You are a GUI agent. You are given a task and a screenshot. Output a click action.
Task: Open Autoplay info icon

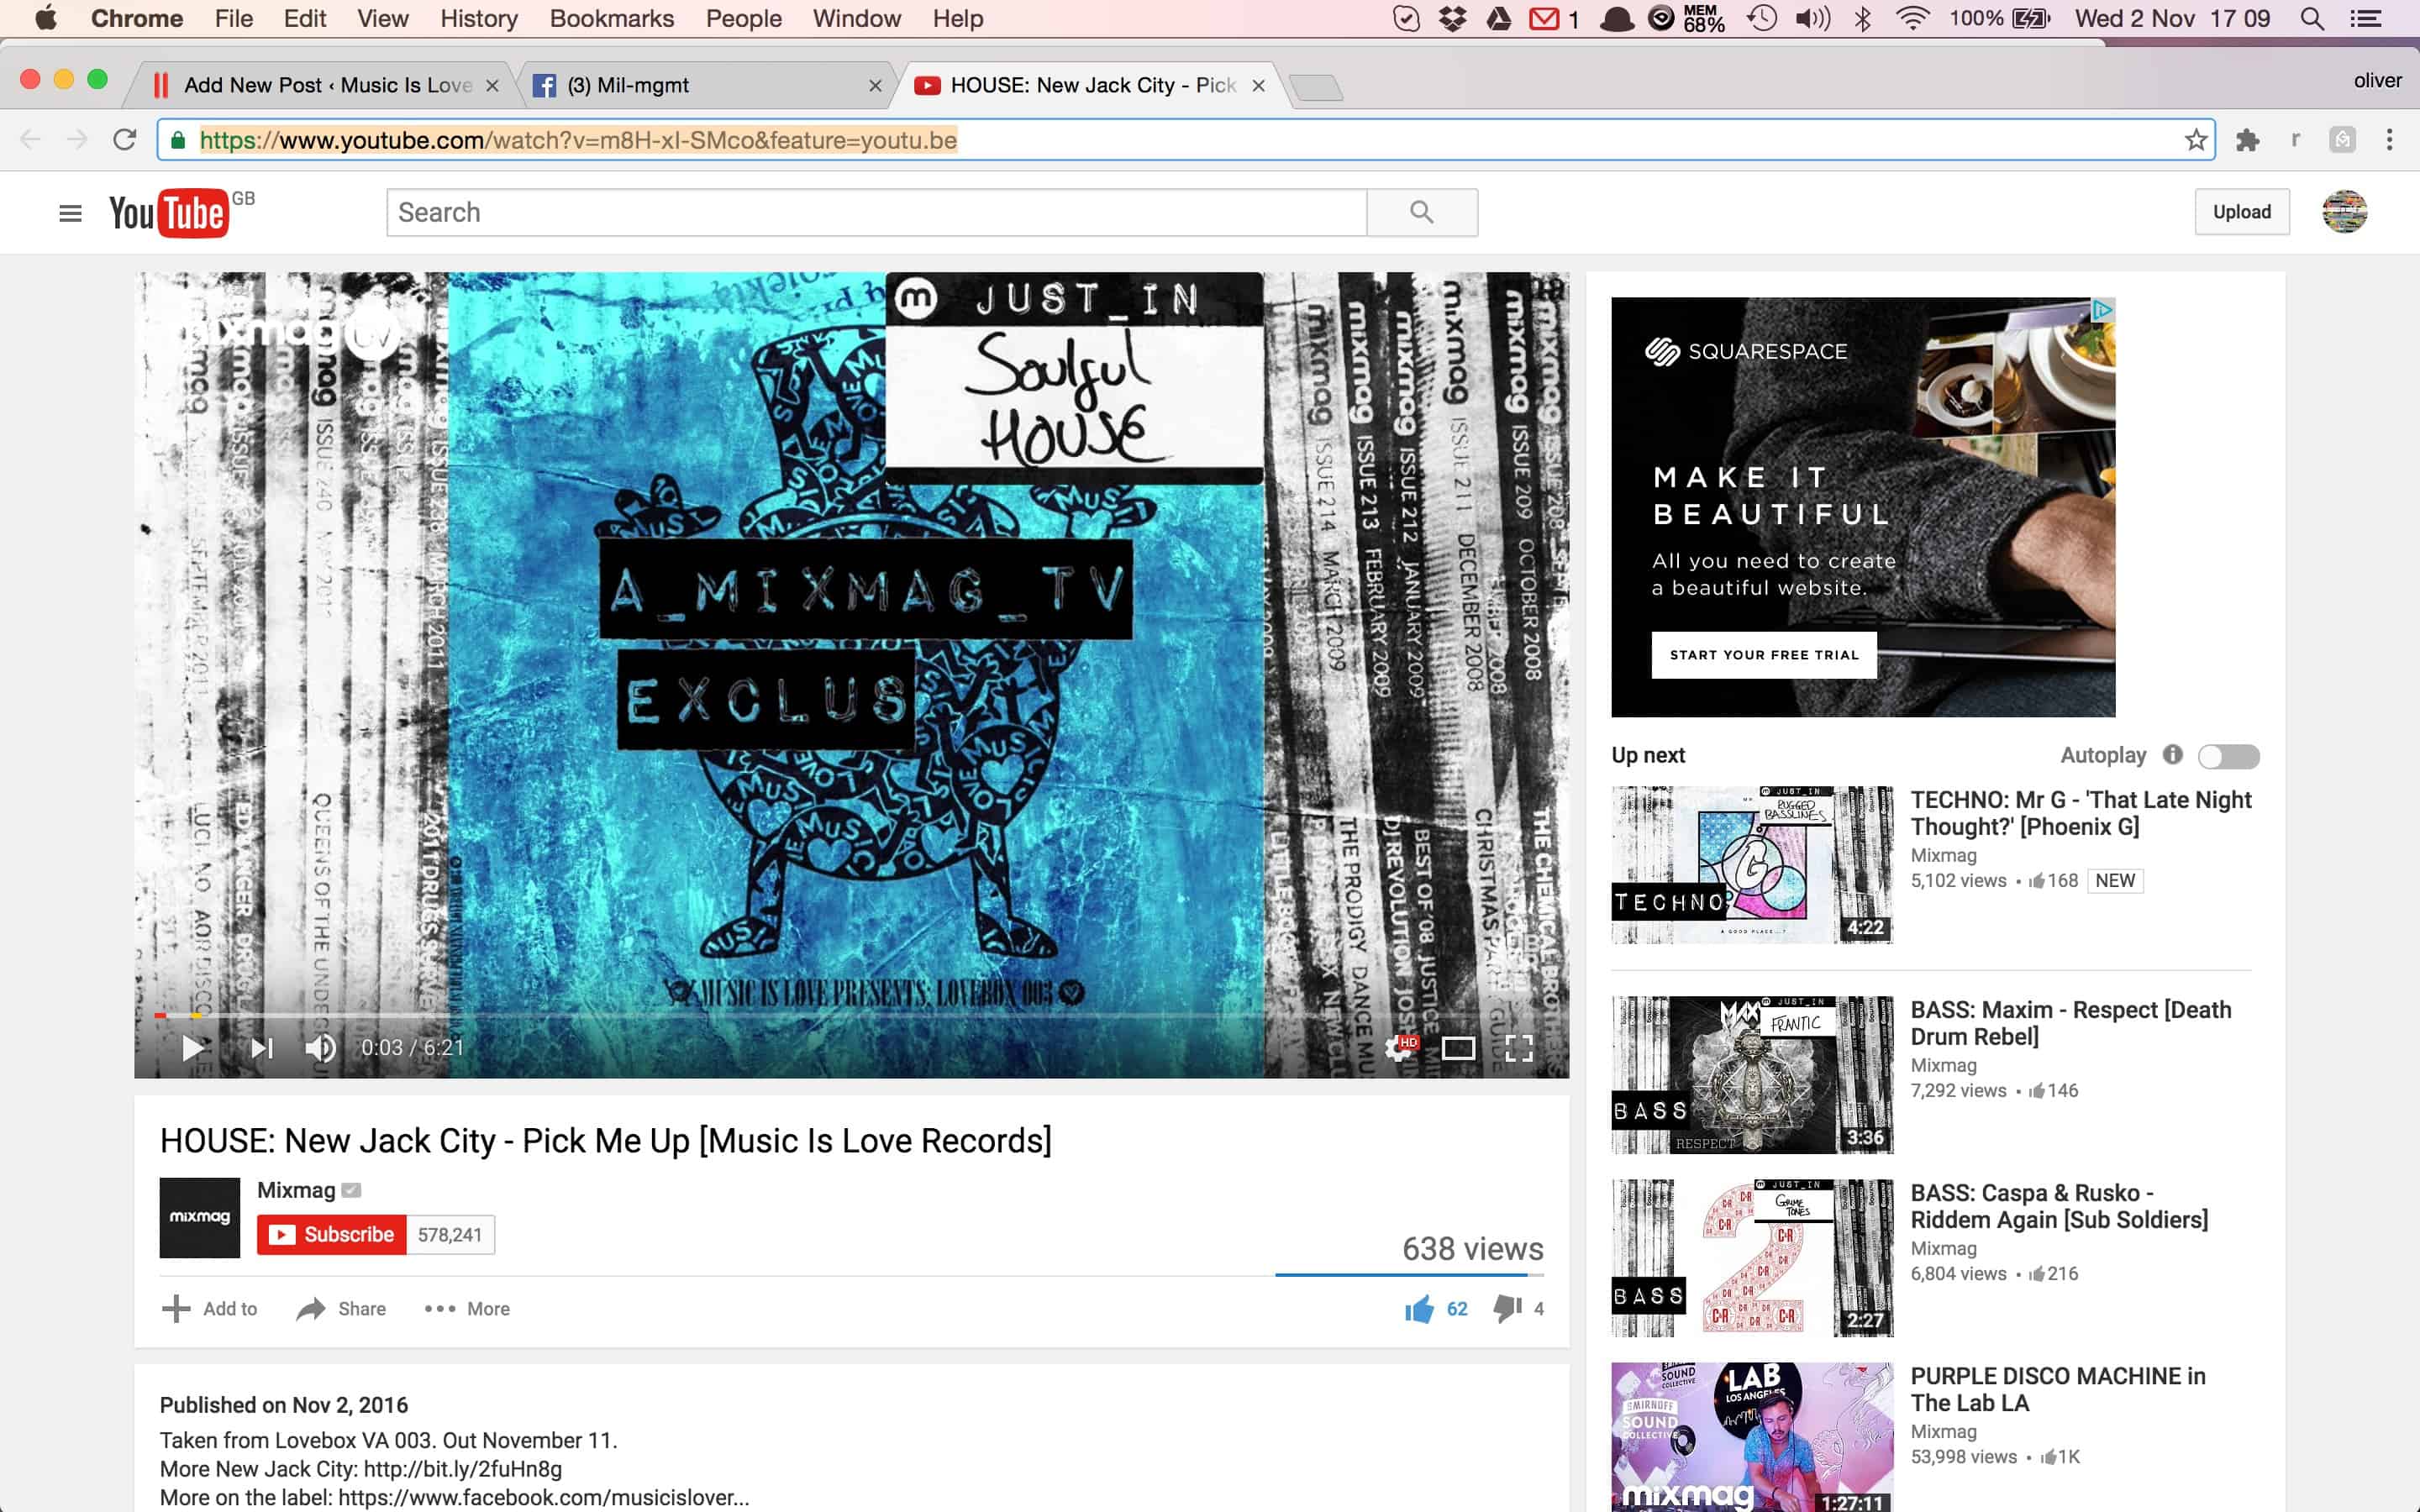coord(2173,755)
